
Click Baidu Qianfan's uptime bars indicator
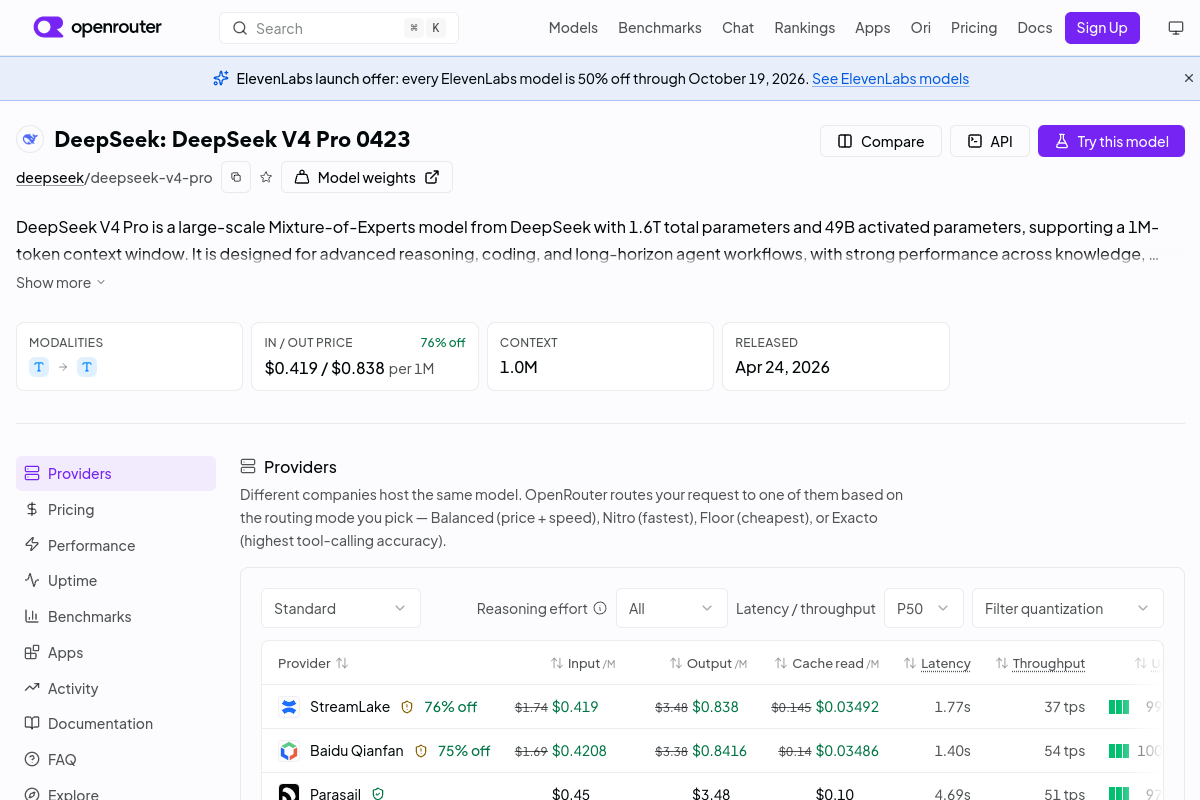coord(1119,750)
